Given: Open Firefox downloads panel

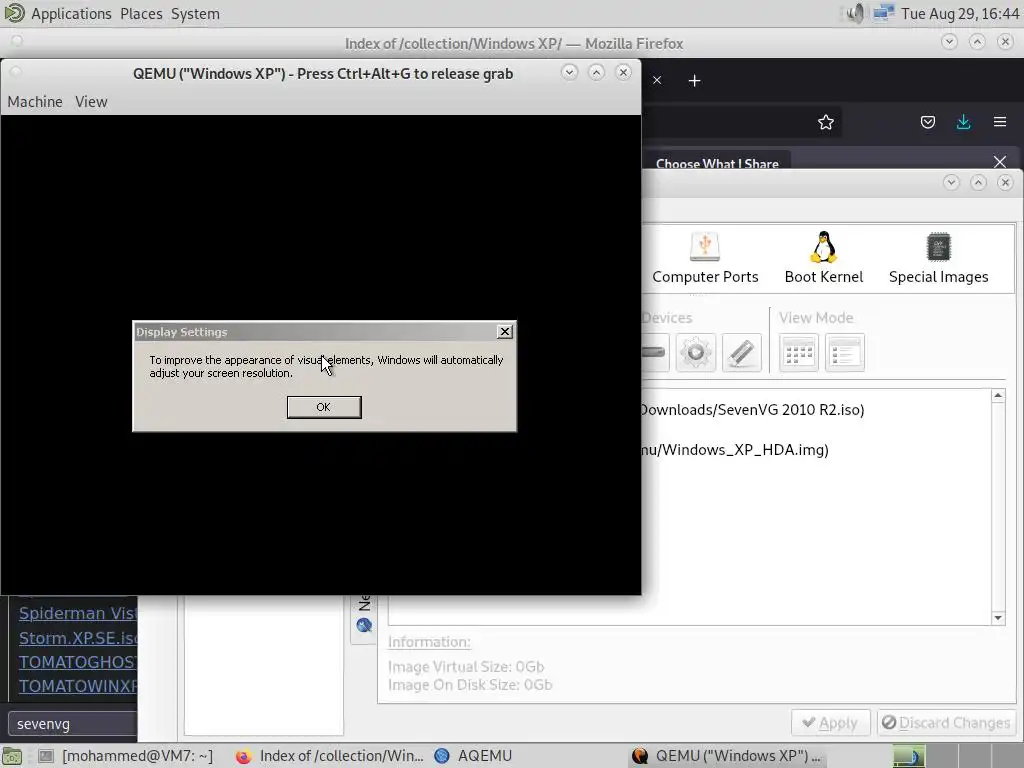Looking at the screenshot, I should [x=963, y=122].
